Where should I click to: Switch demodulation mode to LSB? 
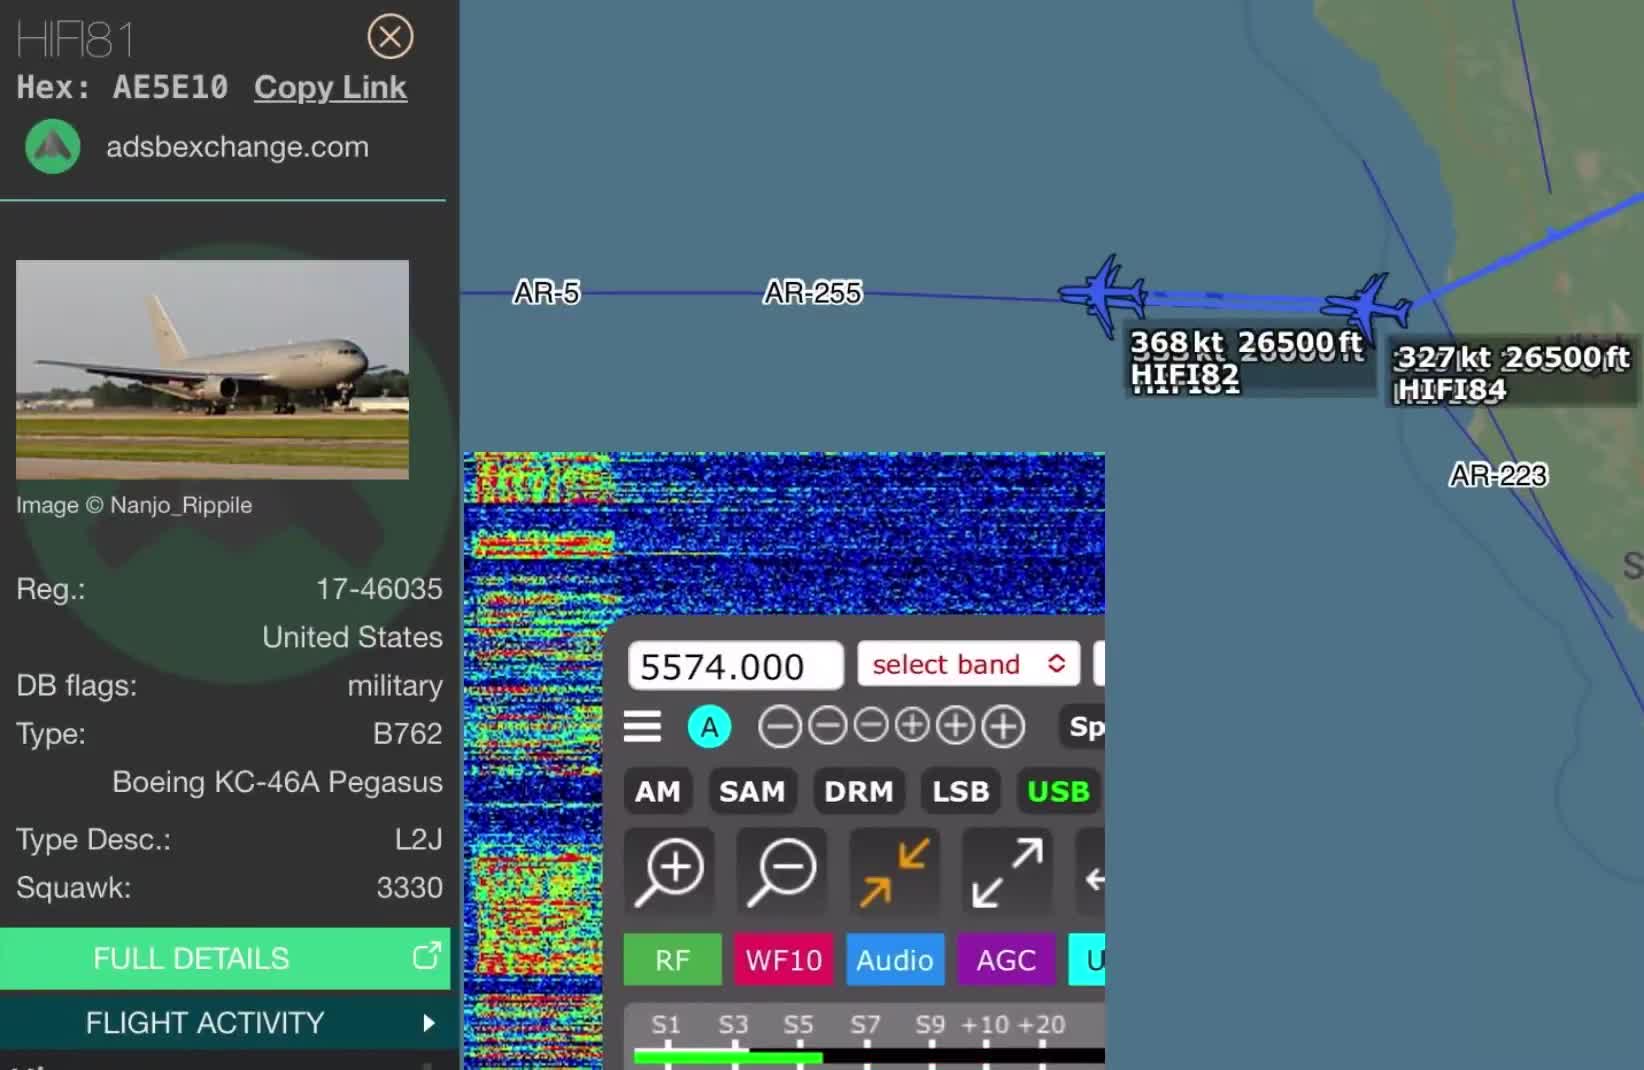click(x=958, y=791)
